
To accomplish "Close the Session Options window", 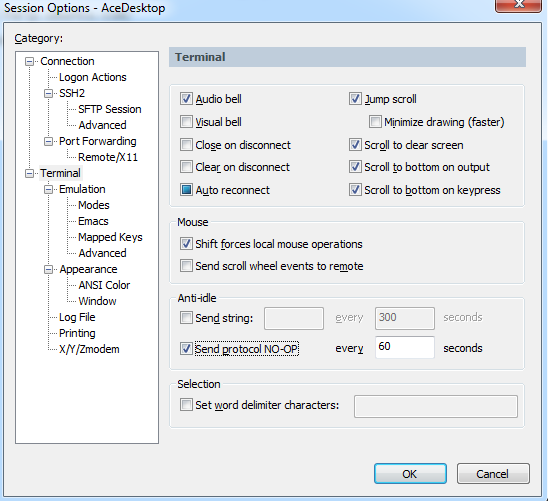I will click(519, 6).
